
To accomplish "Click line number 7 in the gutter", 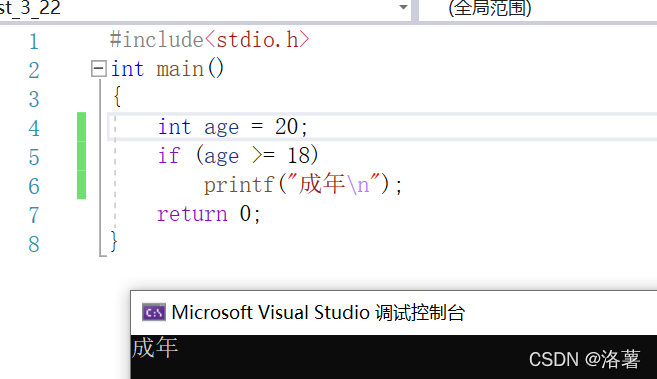I will pyautogui.click(x=34, y=215).
